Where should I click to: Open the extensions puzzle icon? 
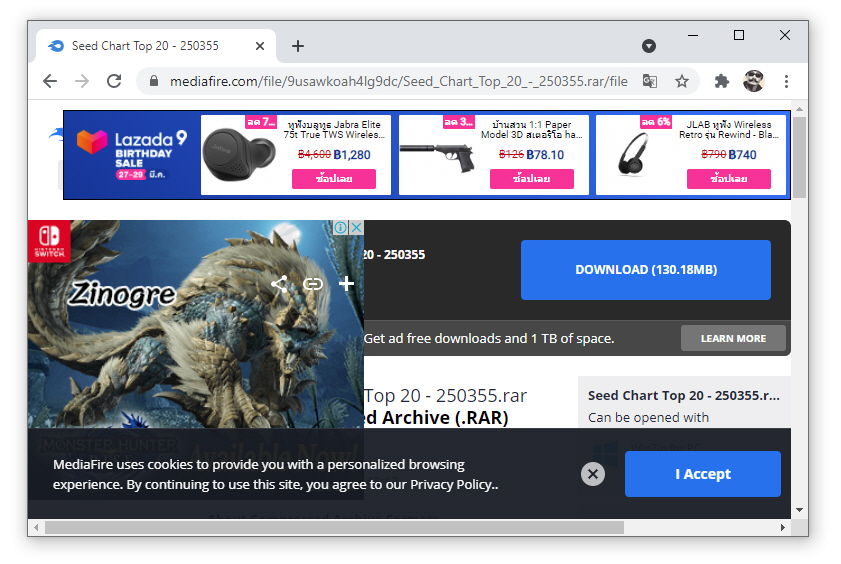(721, 81)
